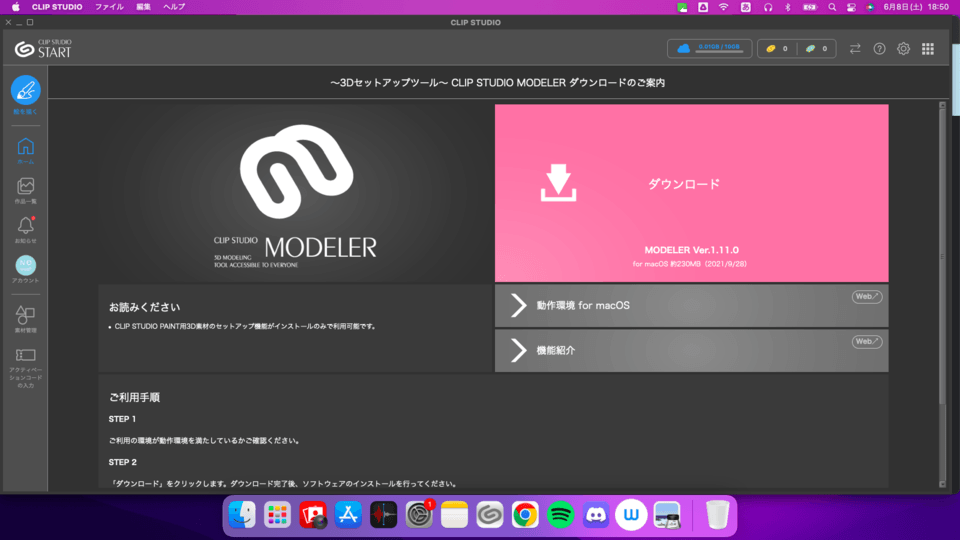
Task: Open cloud storage usage indicator
Action: pos(709,48)
